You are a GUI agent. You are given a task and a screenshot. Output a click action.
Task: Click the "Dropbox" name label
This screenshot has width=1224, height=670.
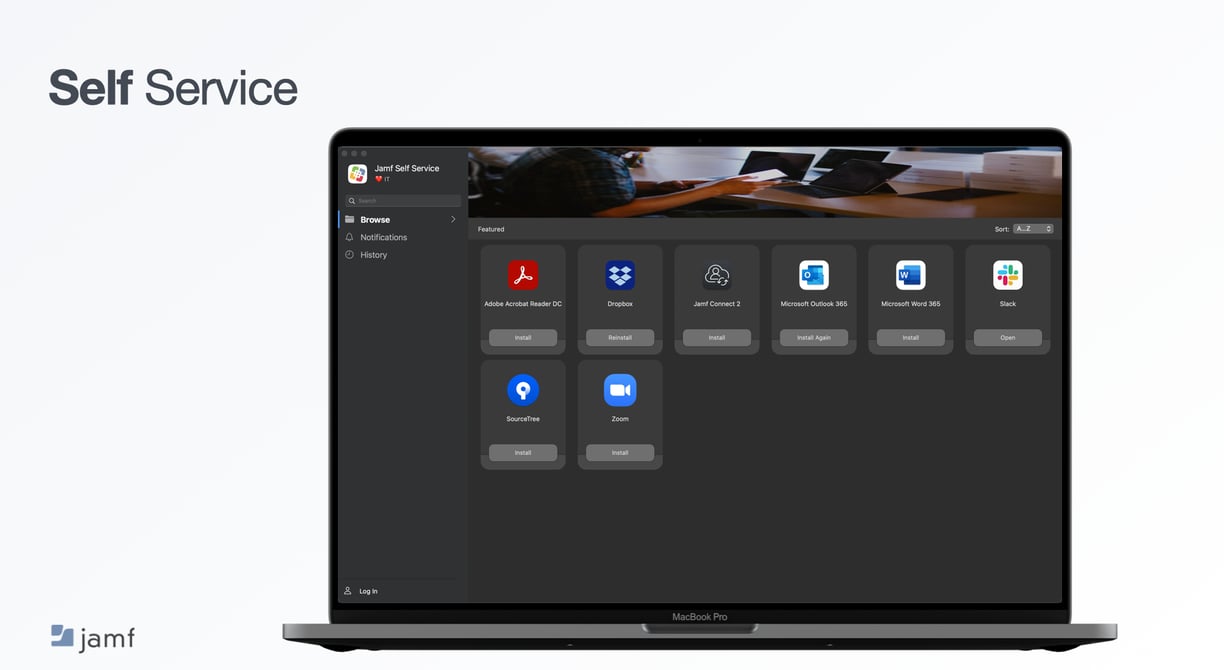[x=620, y=304]
